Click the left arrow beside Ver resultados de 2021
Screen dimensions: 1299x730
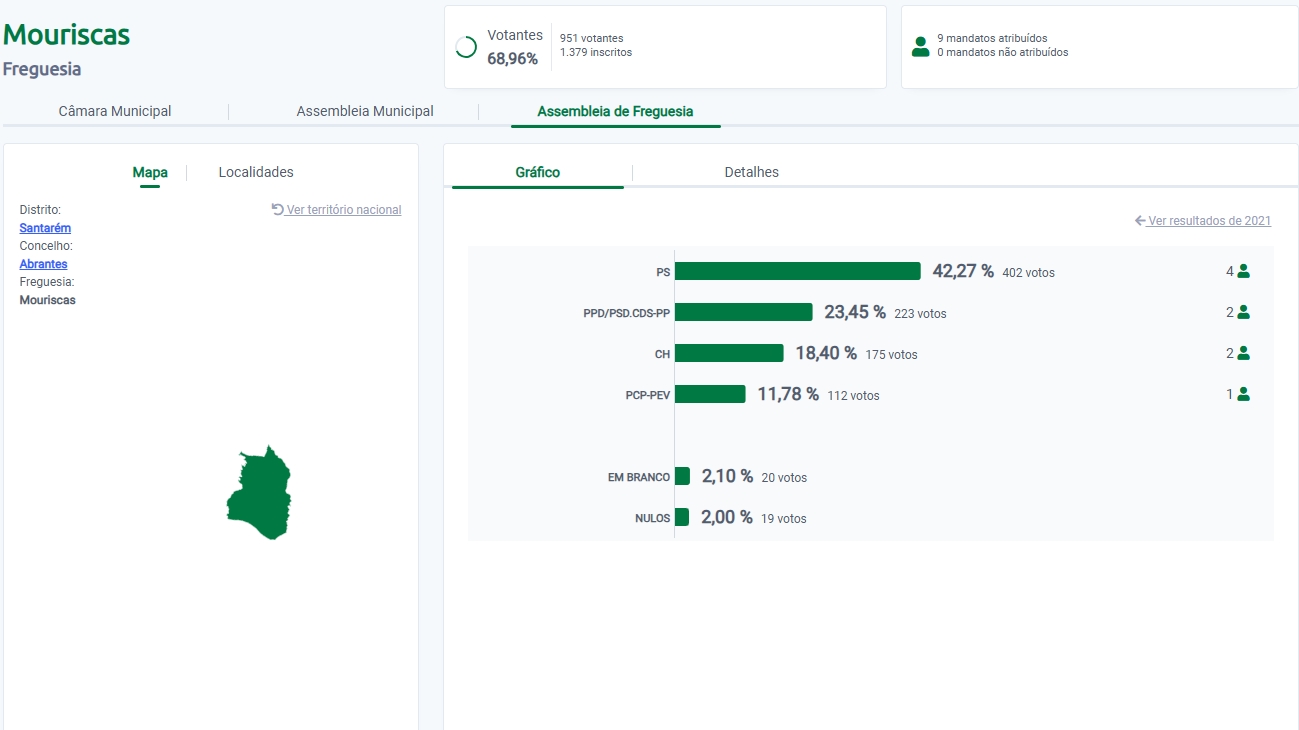tap(1140, 221)
